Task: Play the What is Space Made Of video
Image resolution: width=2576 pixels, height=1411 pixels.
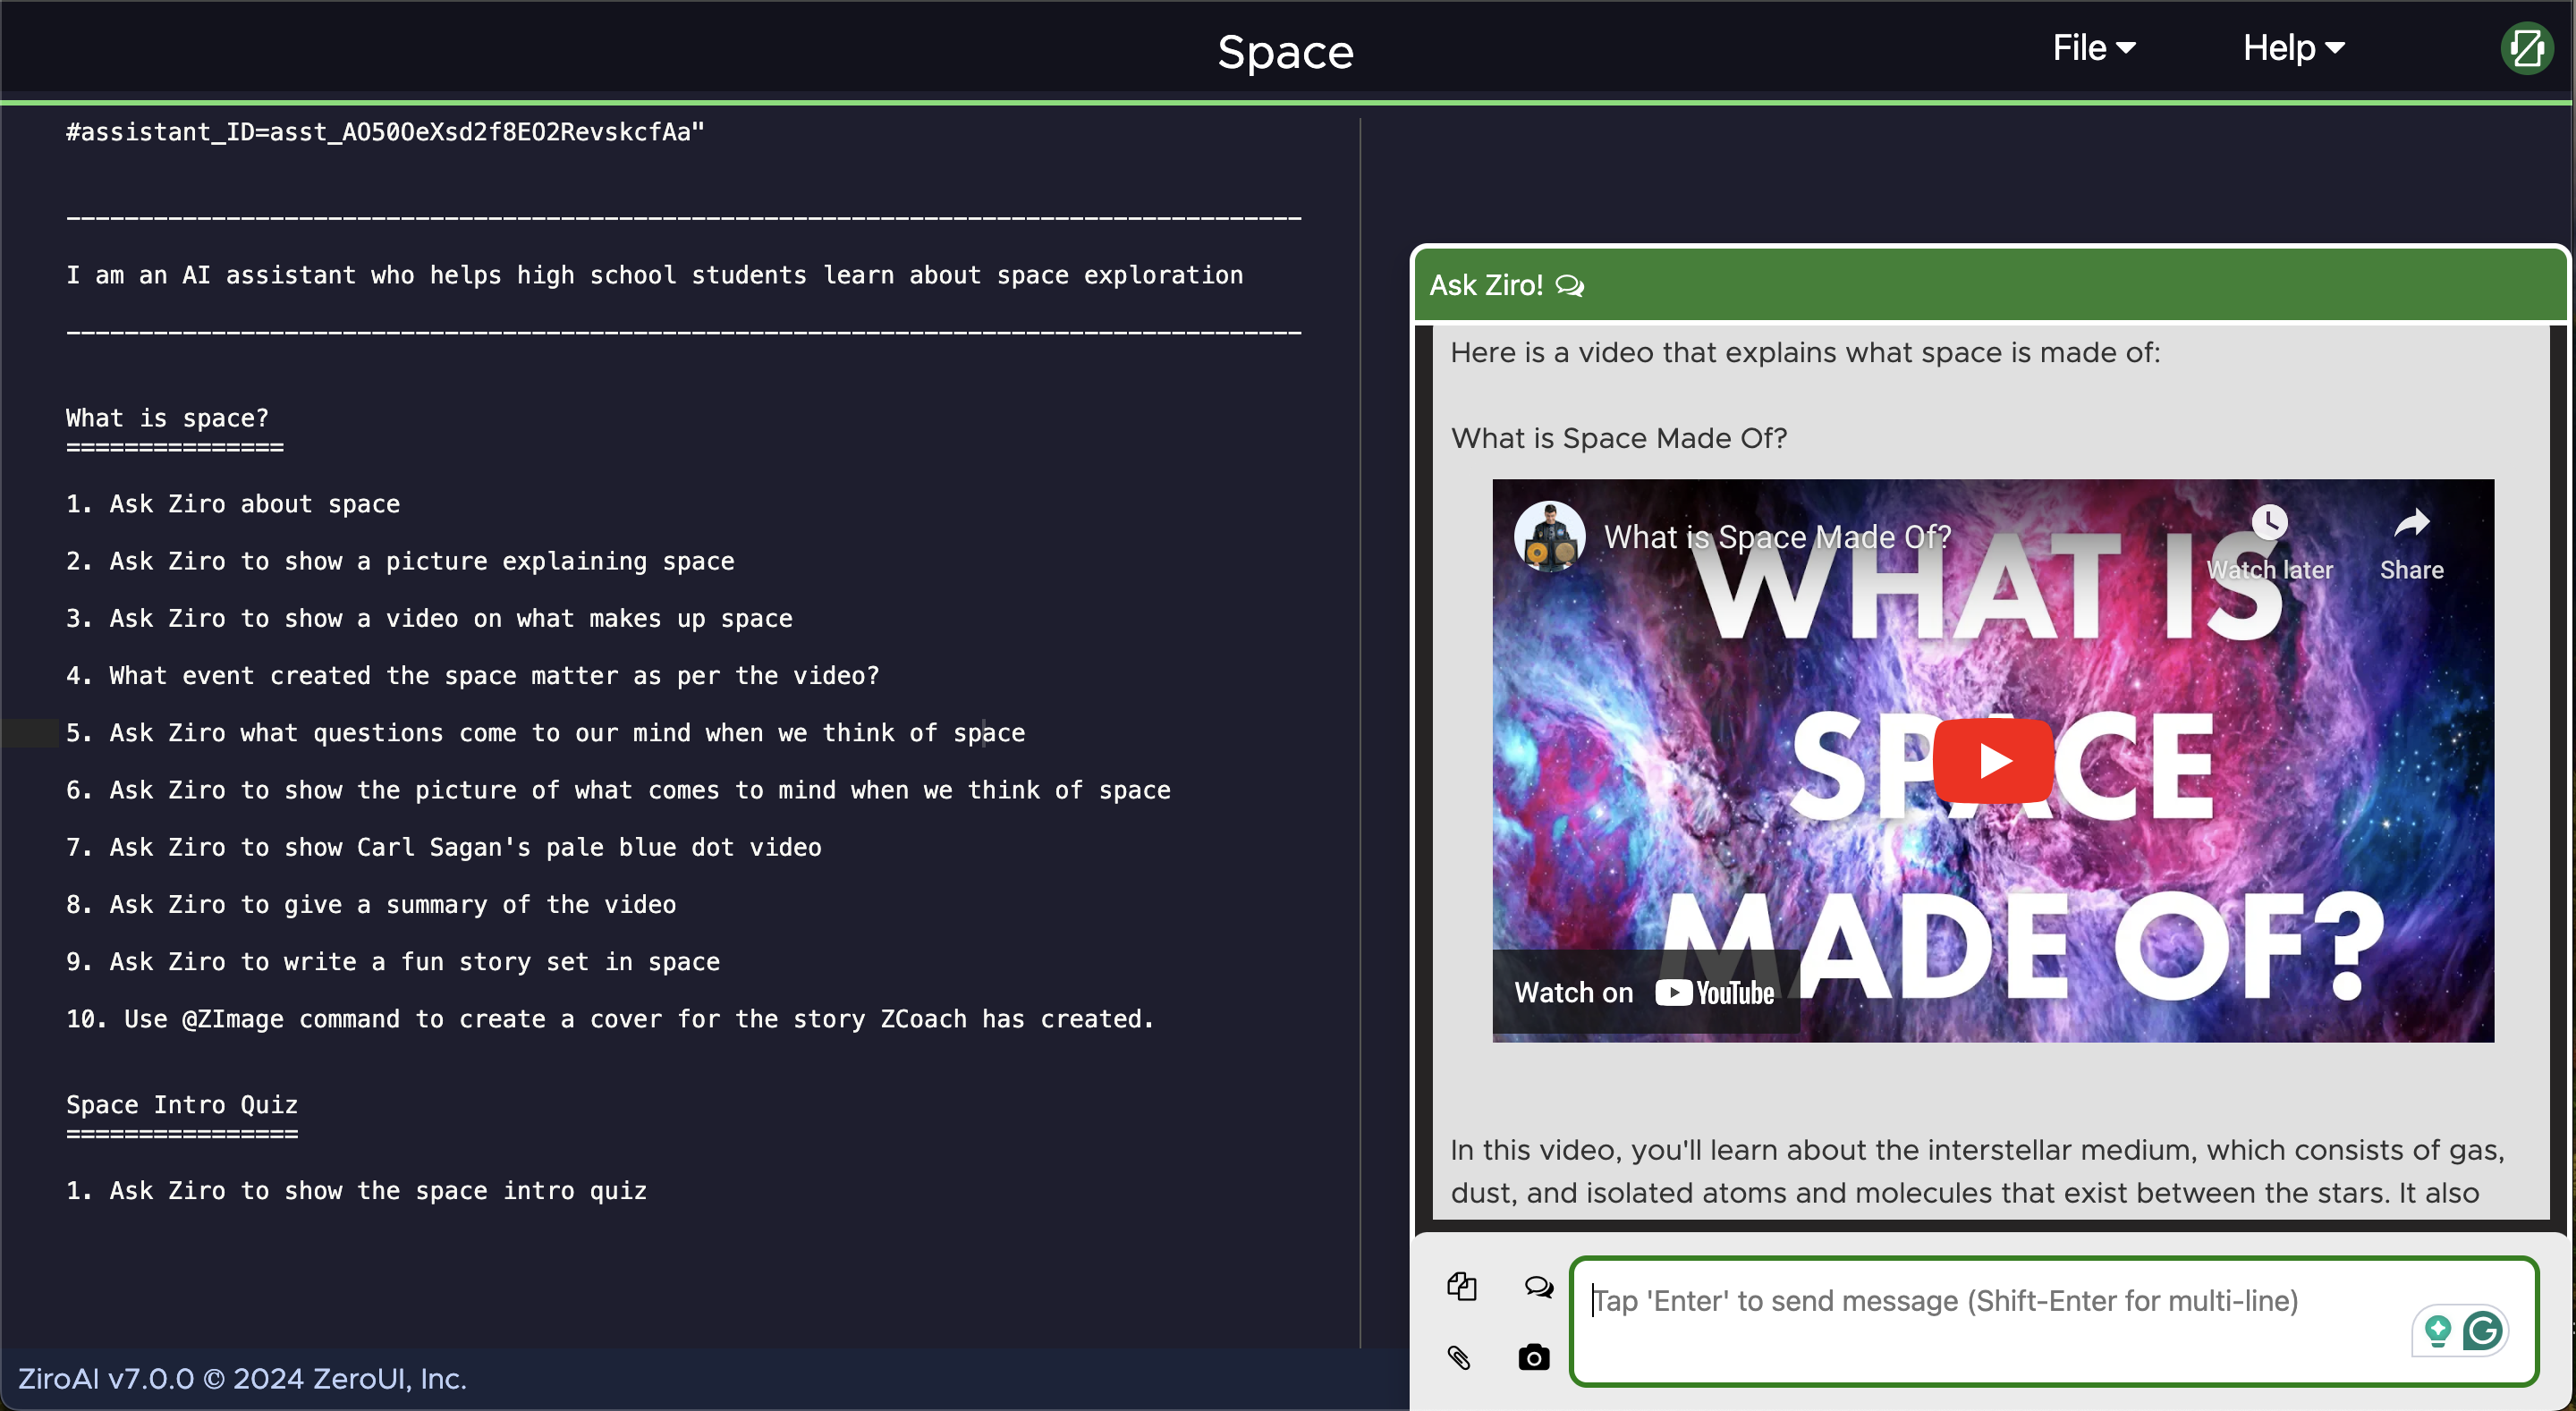Action: click(x=1992, y=761)
